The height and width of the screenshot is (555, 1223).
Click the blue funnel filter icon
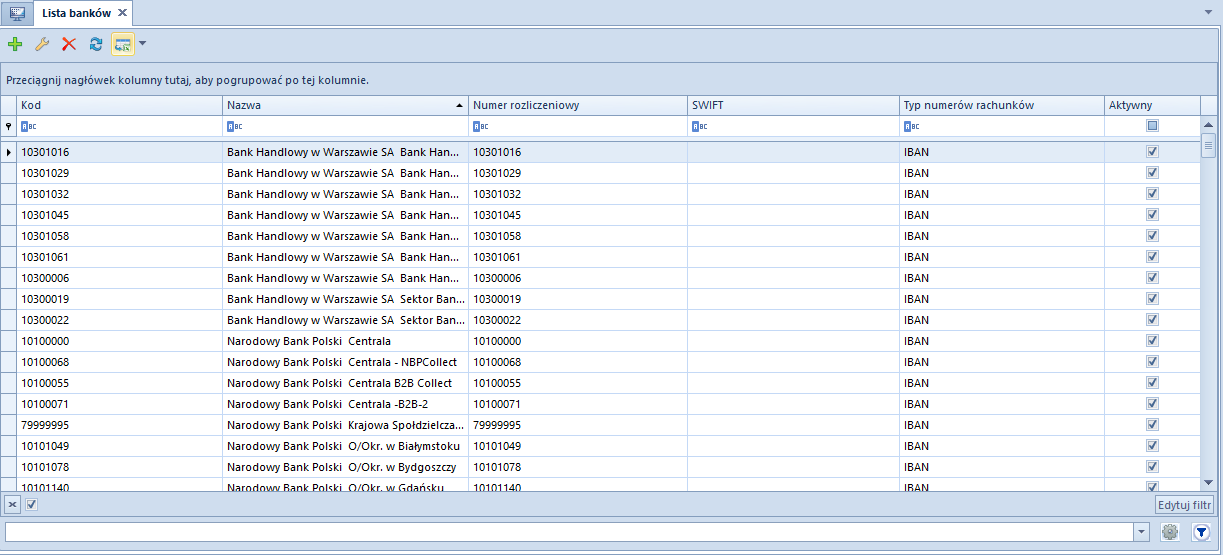click(x=1201, y=533)
